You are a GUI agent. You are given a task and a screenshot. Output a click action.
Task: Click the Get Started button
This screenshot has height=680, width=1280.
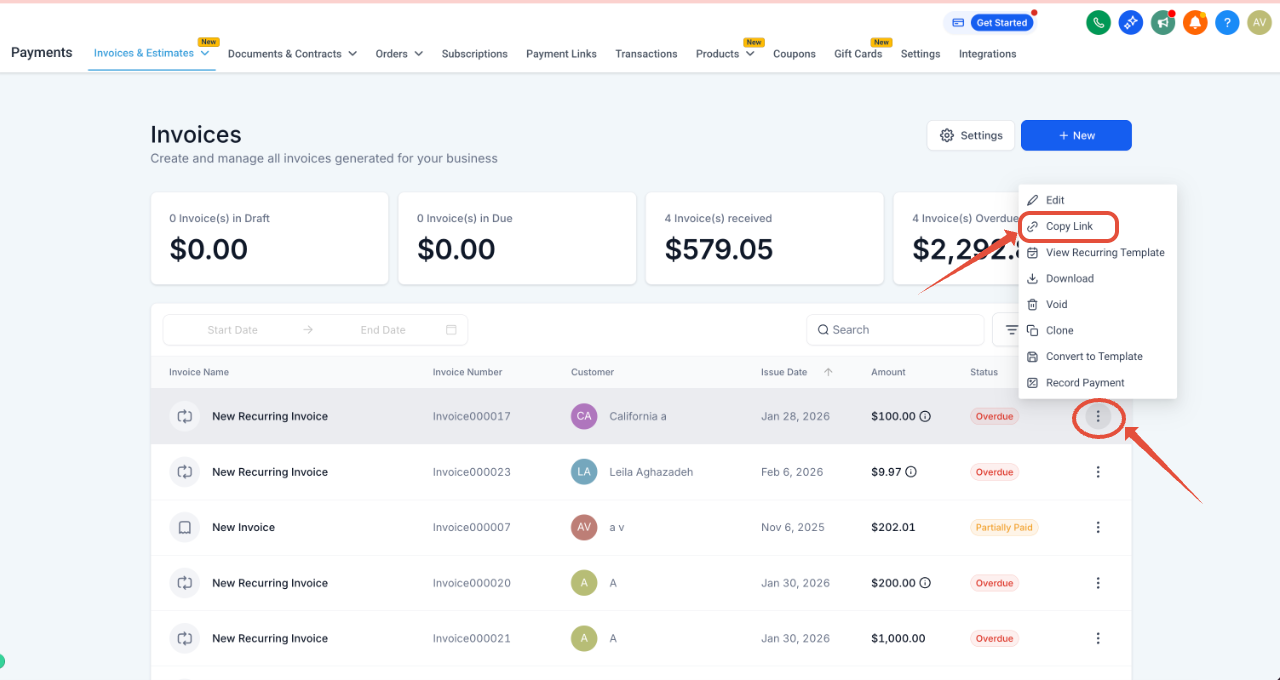tap(988, 23)
